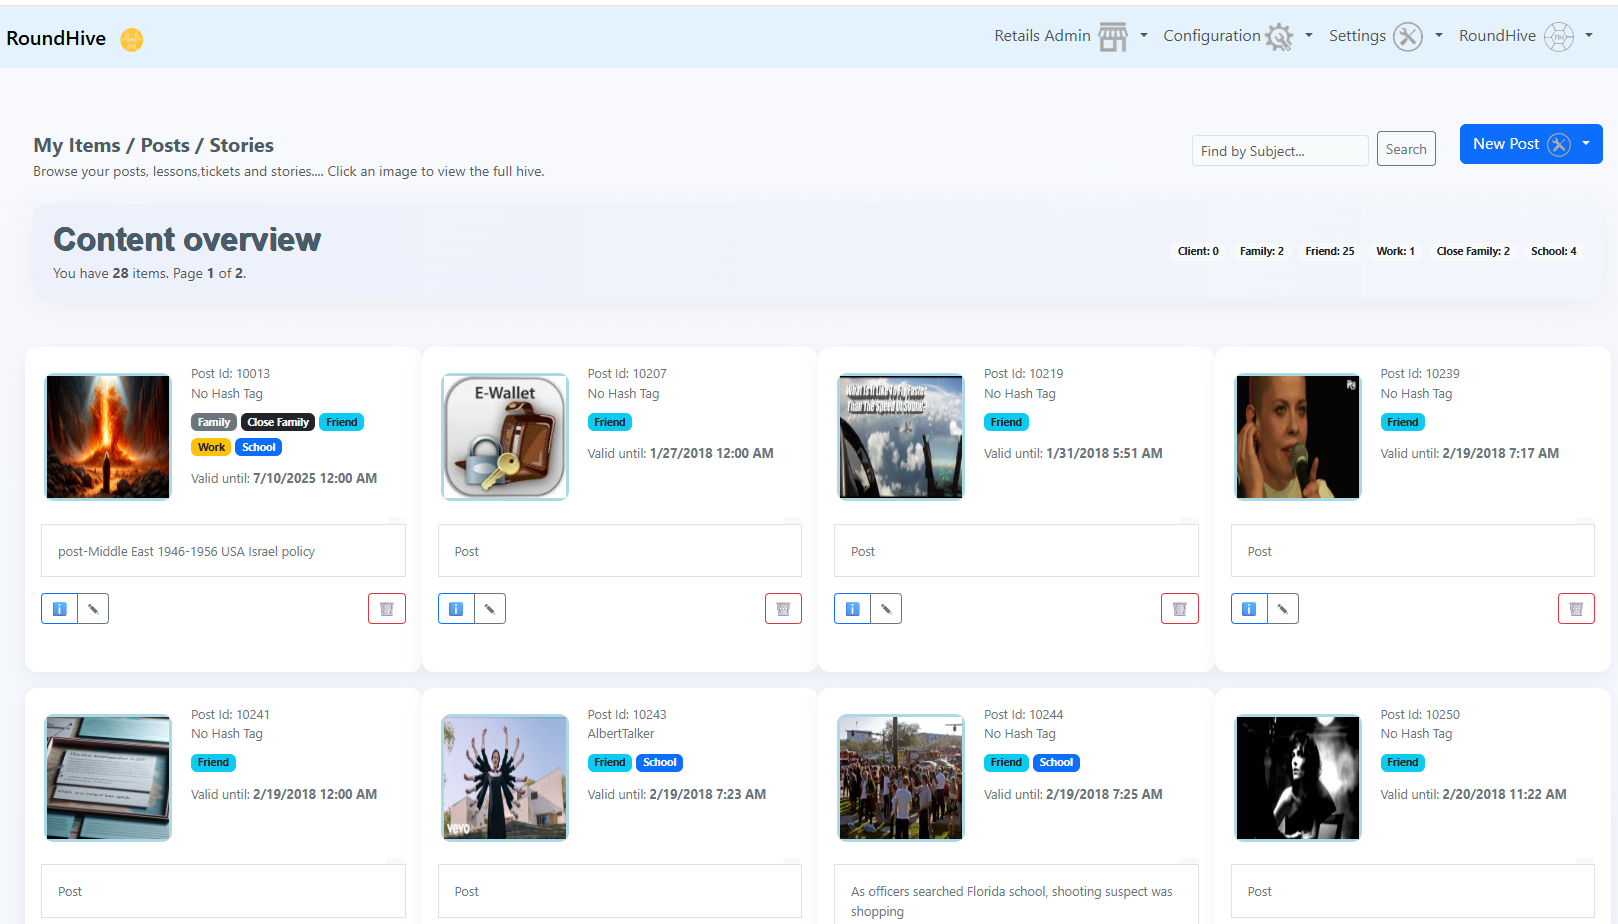Delete post 10219 with trash icon

1180,609
